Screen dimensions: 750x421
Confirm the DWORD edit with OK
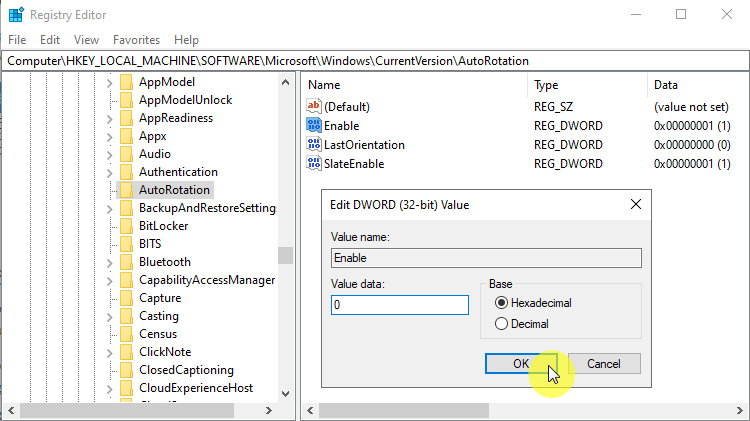pyautogui.click(x=520, y=364)
